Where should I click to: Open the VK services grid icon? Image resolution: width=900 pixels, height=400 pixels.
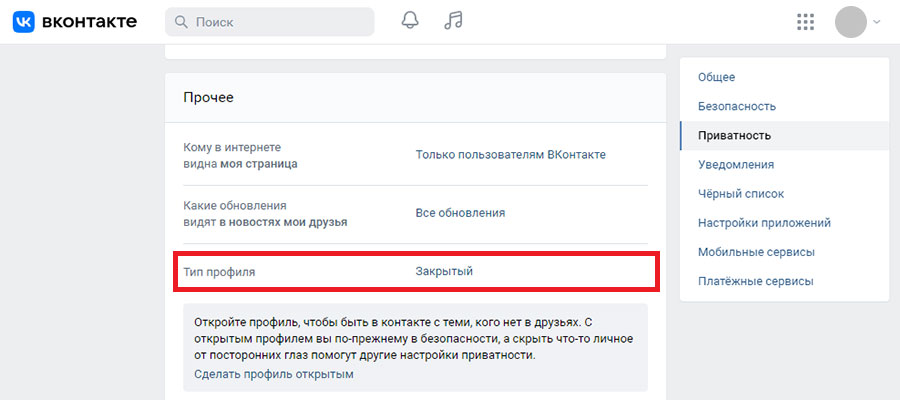[x=806, y=22]
